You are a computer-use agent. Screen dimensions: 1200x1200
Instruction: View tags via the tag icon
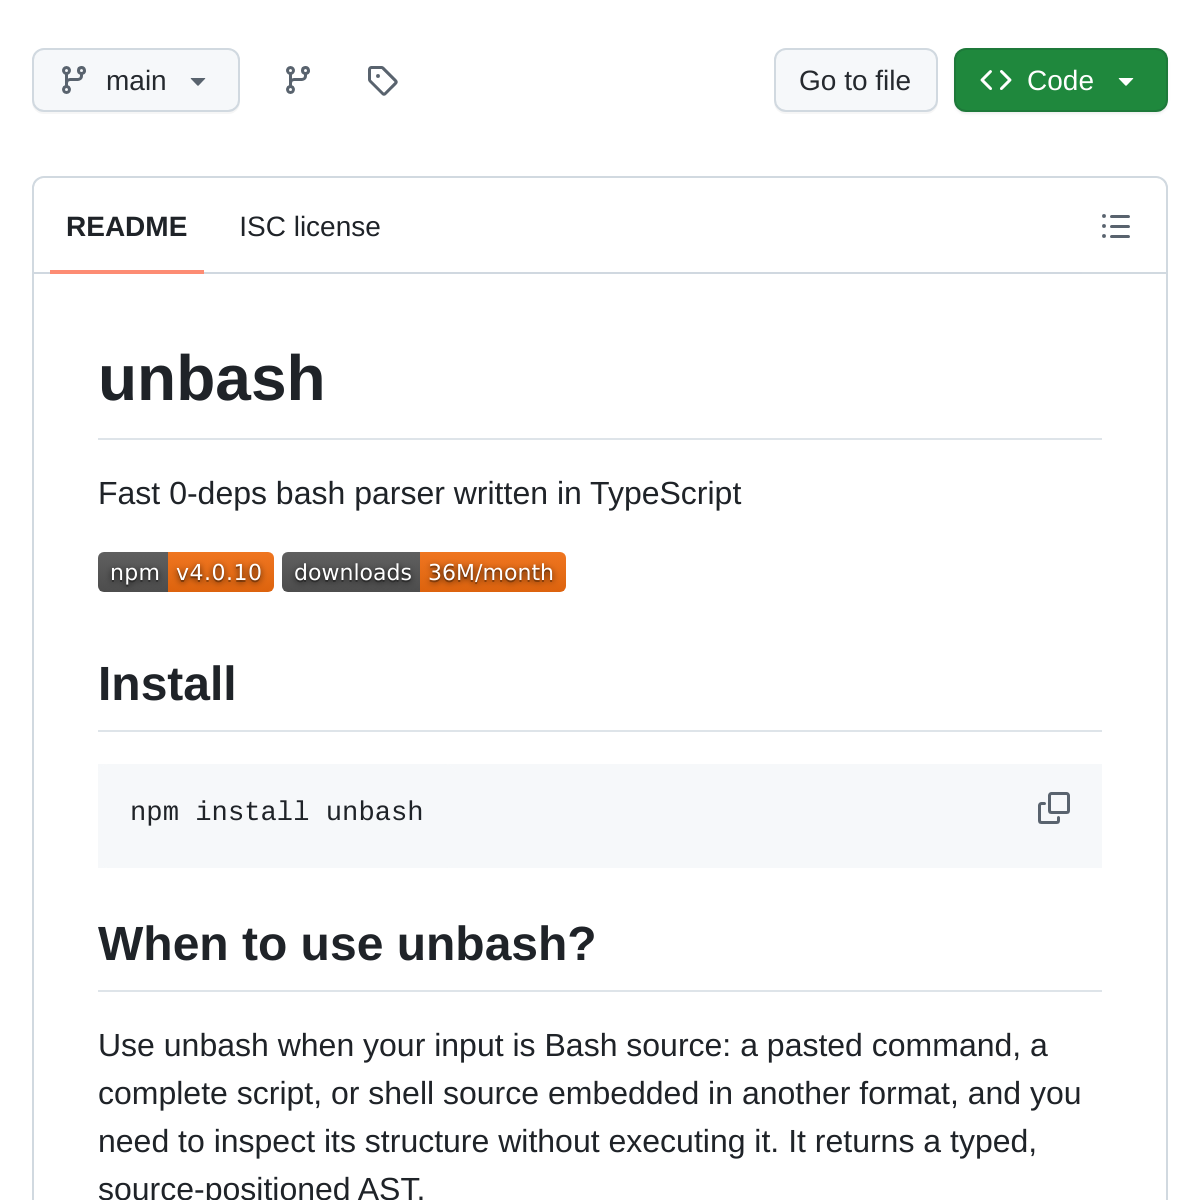(383, 80)
